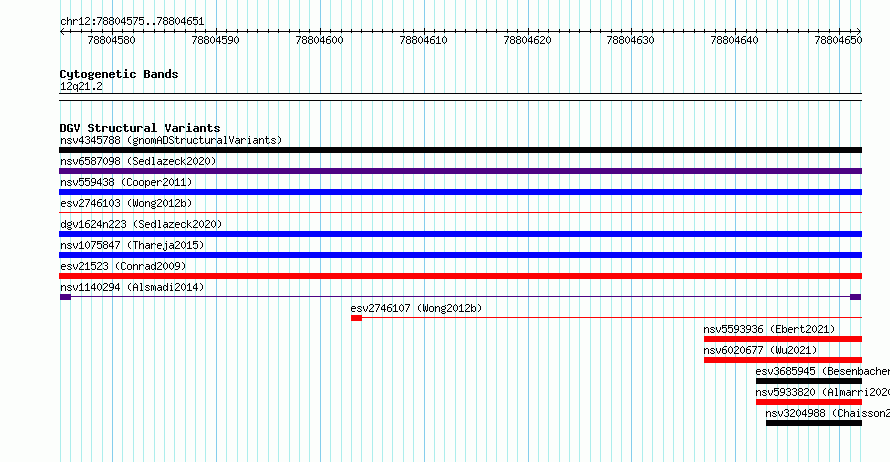Click the chr12:78804575..78804651 region label
The width and height of the screenshot is (890, 462).
pos(132,22)
